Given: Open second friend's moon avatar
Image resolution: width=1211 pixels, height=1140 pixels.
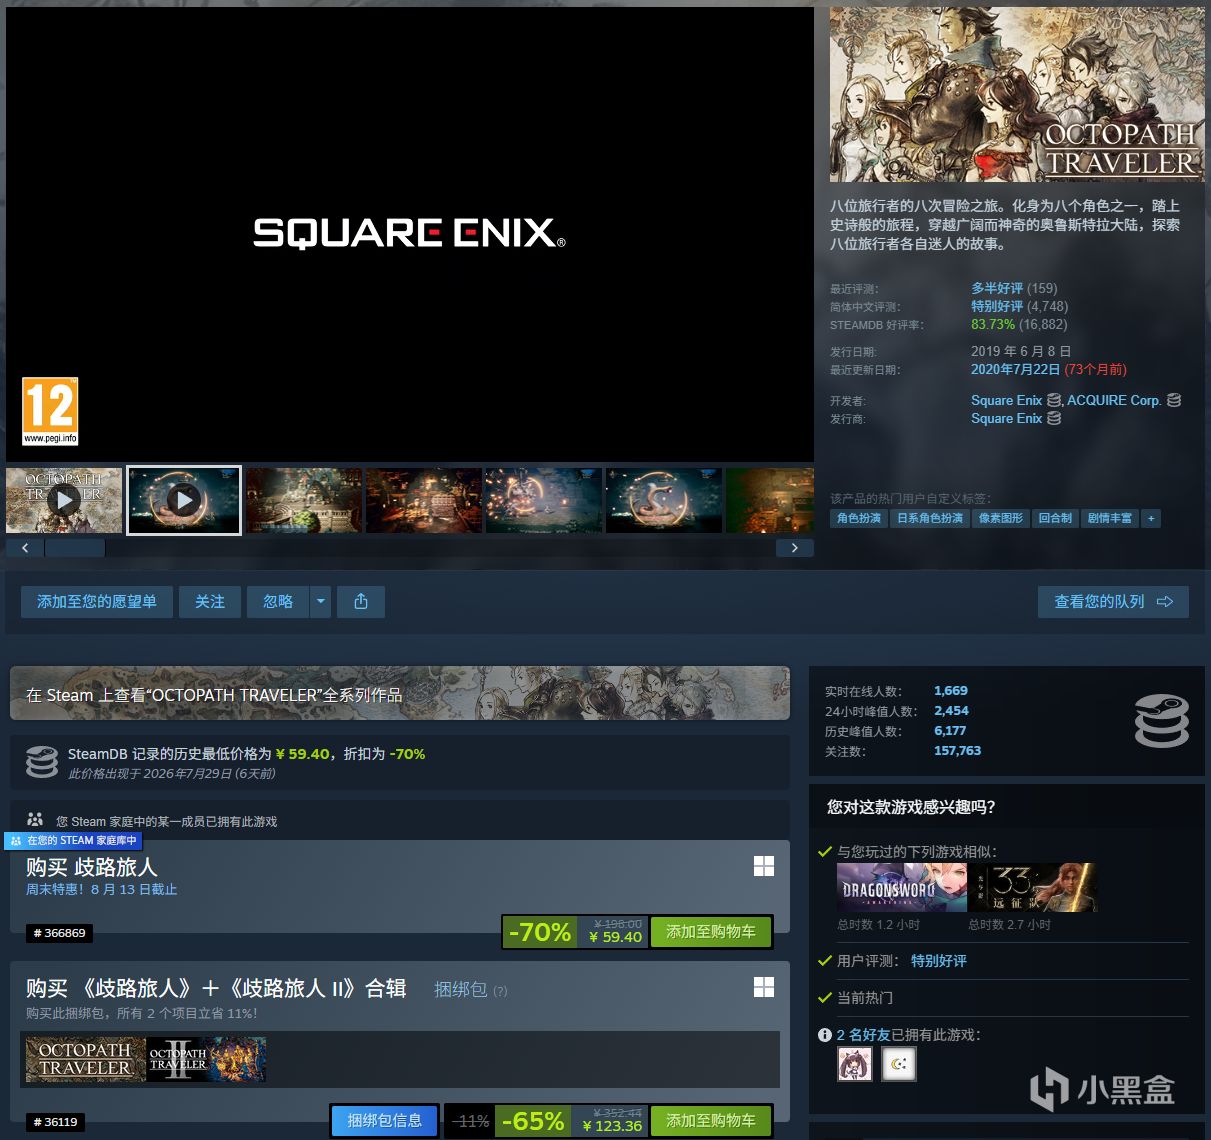Looking at the screenshot, I should tap(899, 1064).
